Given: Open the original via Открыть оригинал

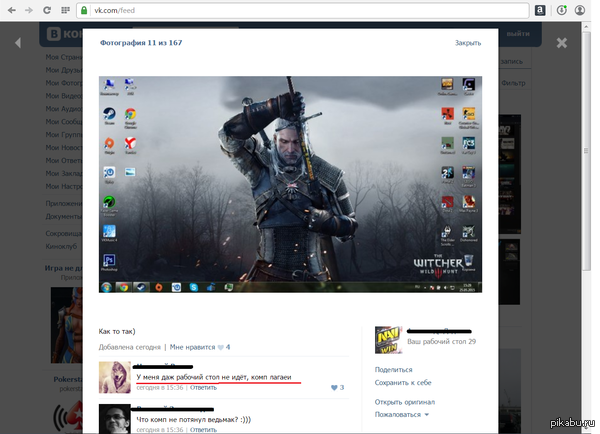Looking at the screenshot, I should coord(405,401).
